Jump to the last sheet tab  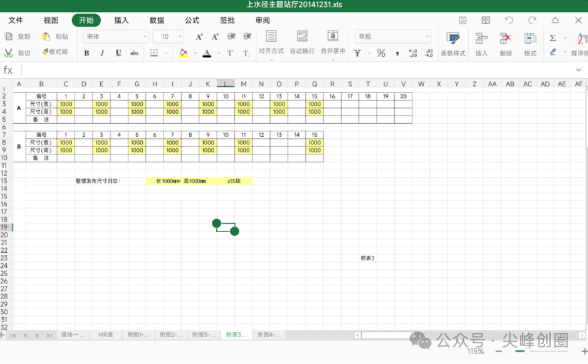[x=49, y=335]
